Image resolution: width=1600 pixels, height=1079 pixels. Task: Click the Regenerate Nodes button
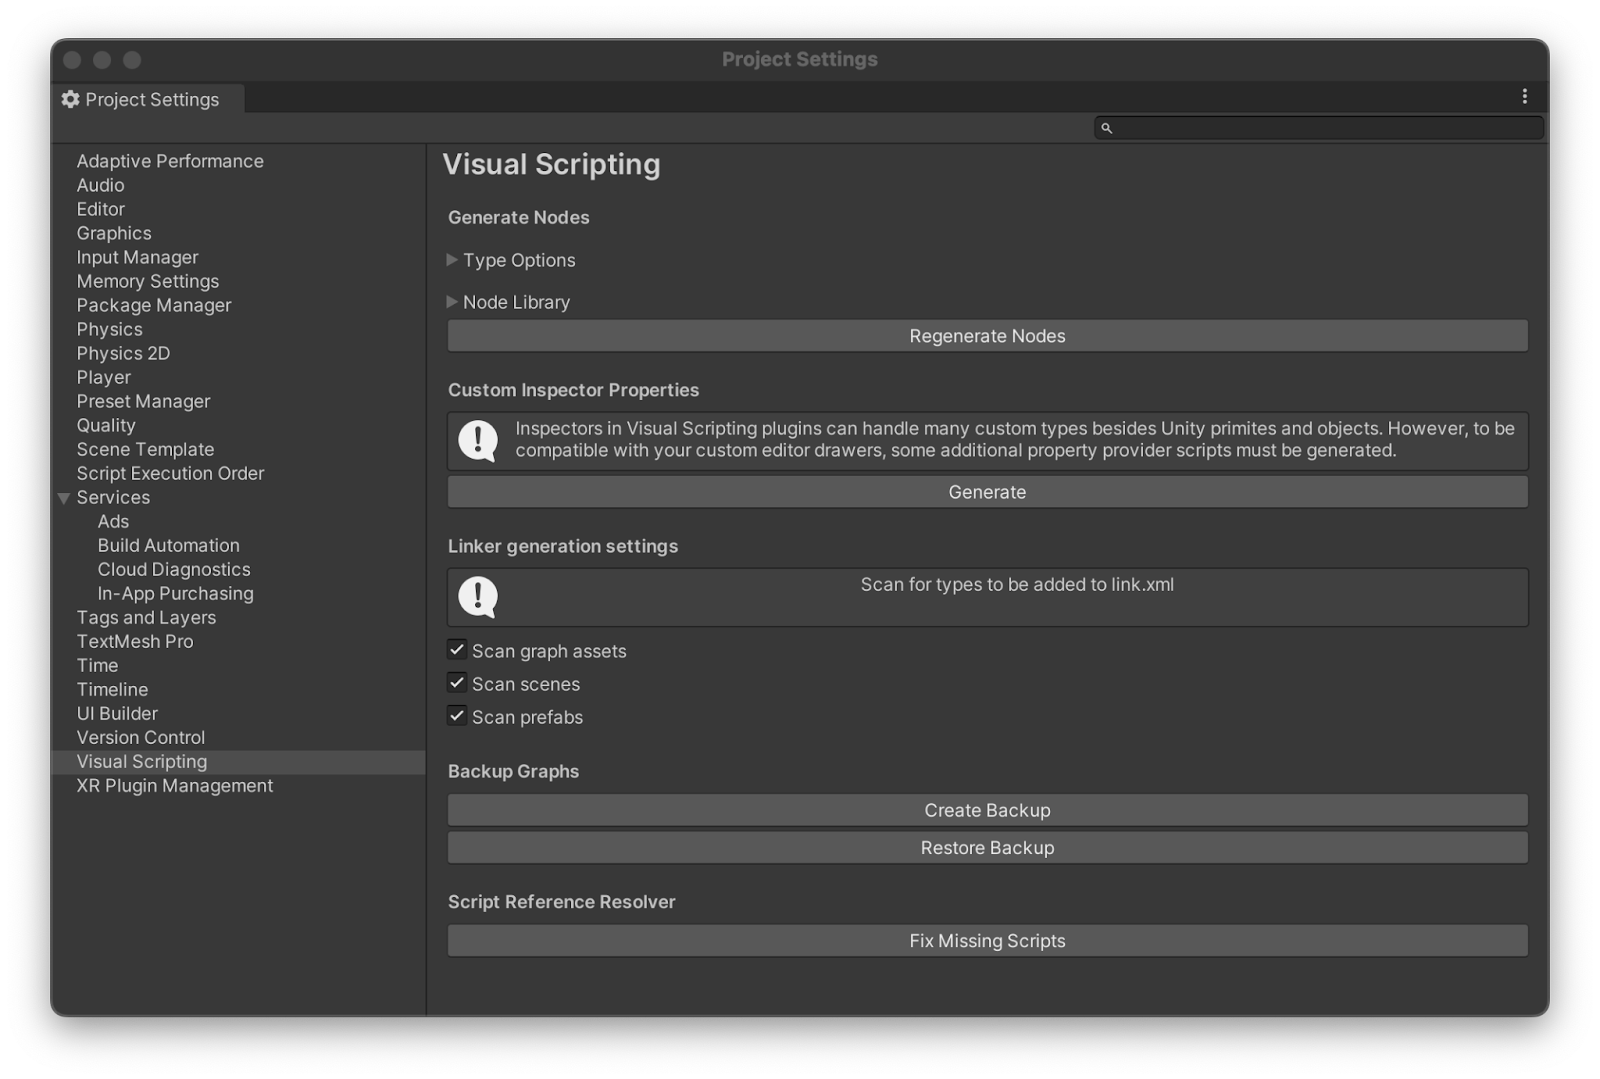click(987, 336)
